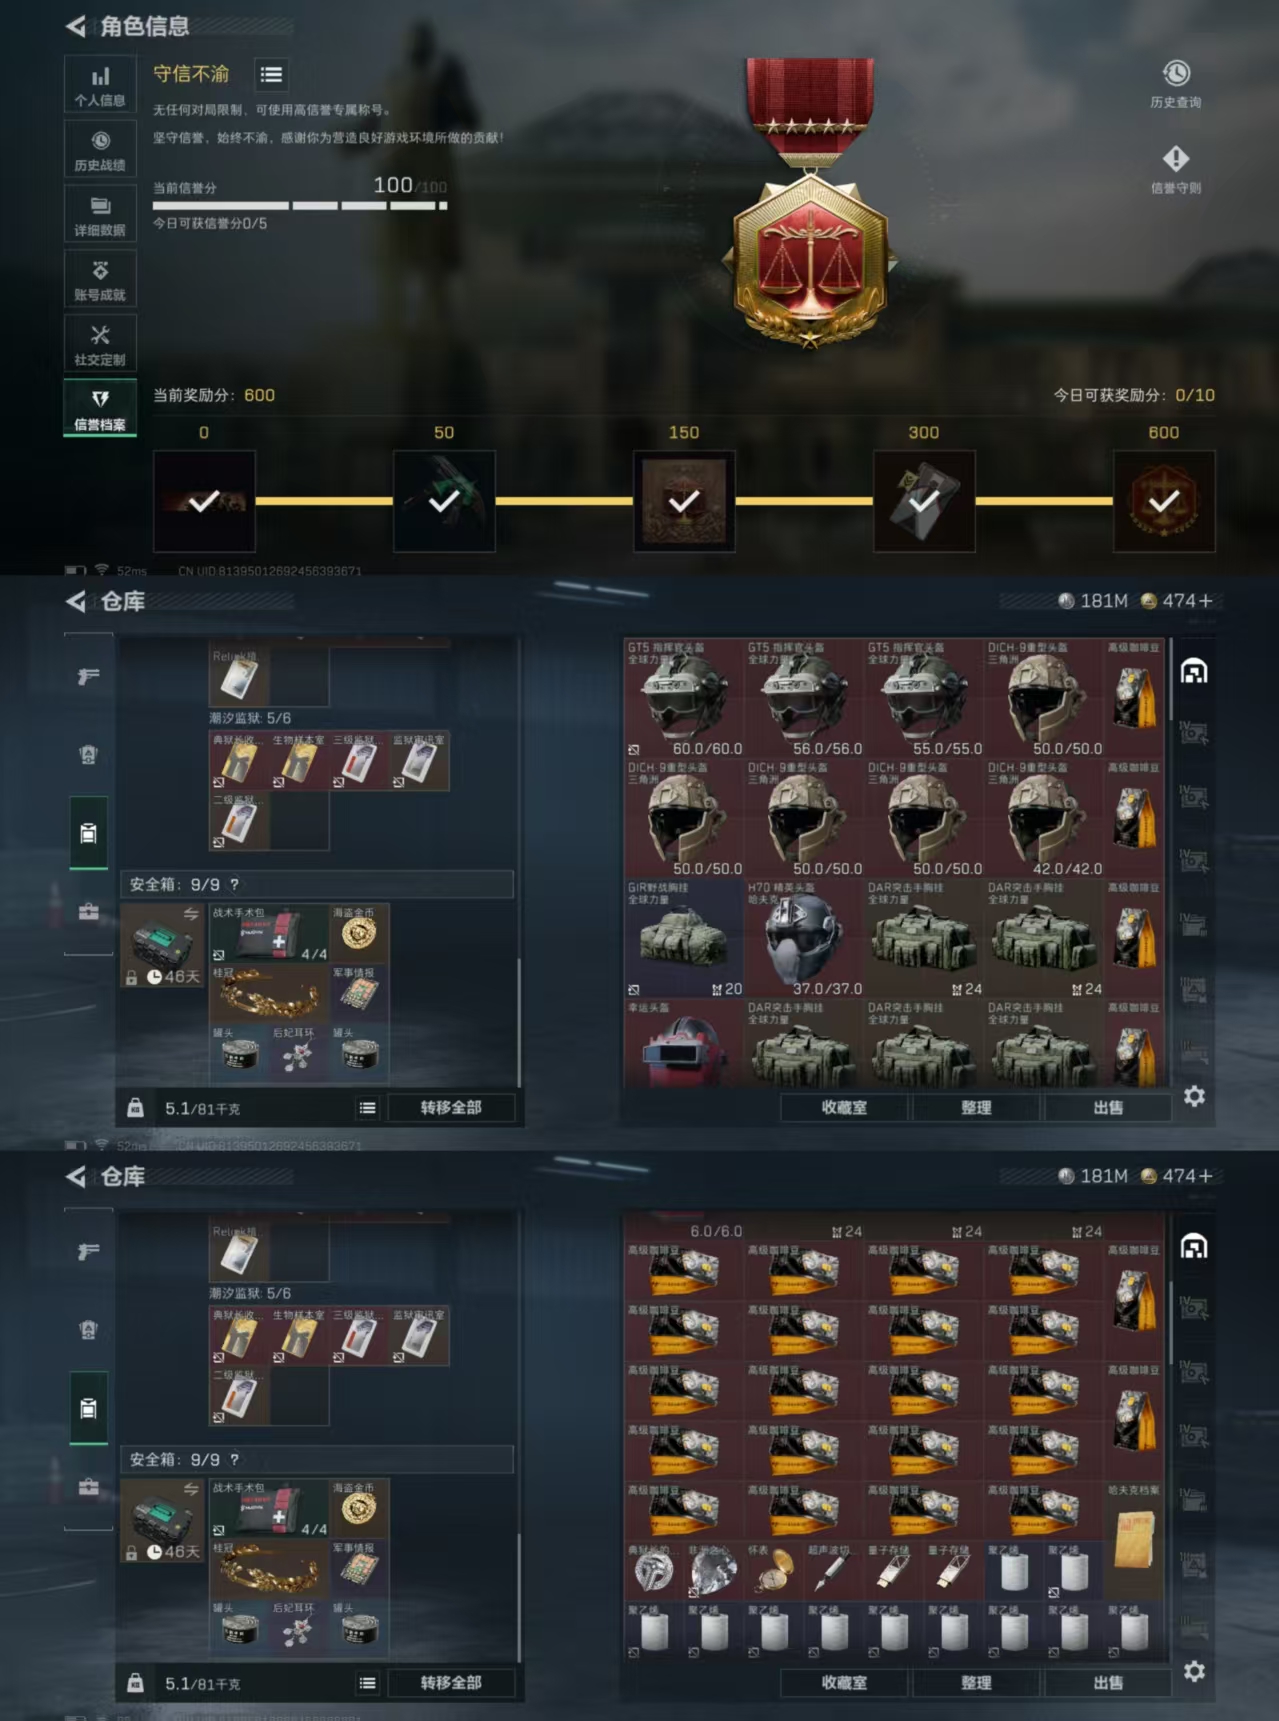Select the yellow 哈夫克档案 folder item
1279x1721 pixels.
[x=1134, y=1539]
